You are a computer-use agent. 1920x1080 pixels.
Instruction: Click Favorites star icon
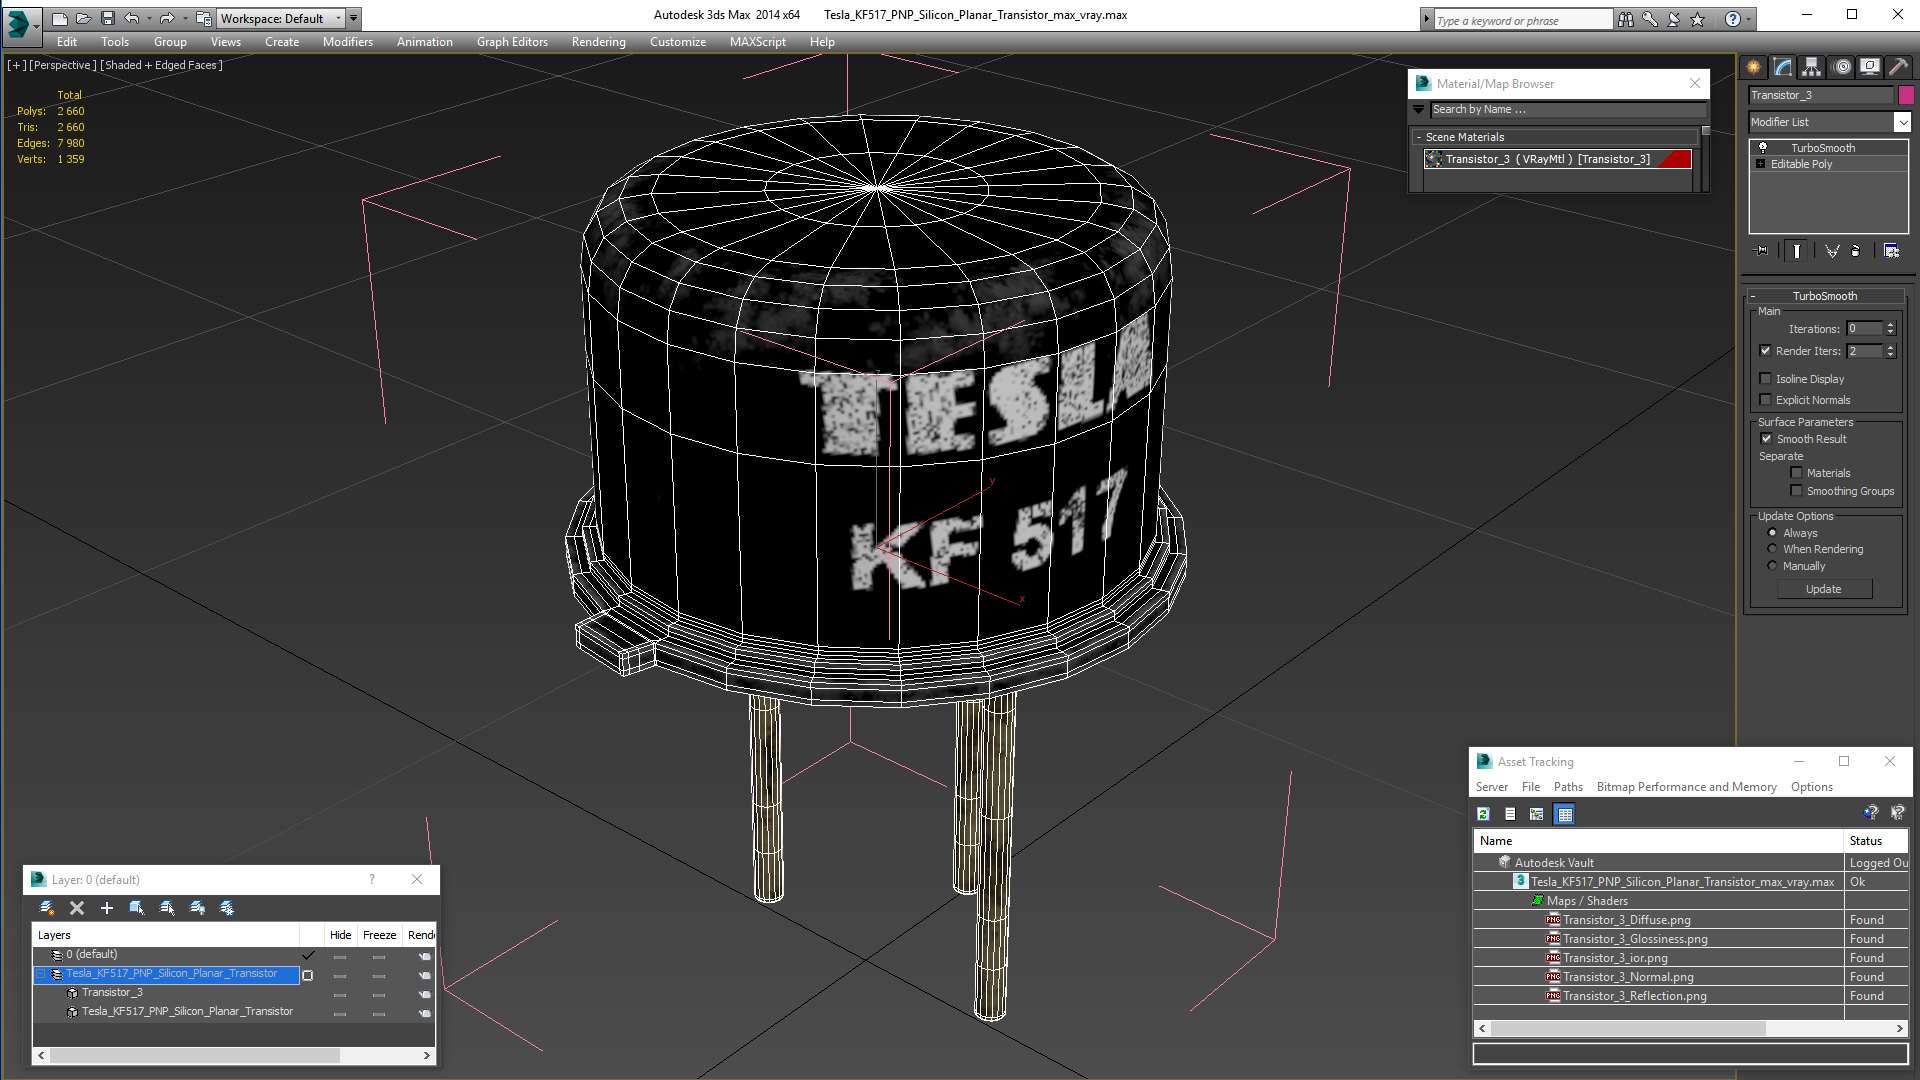(x=1698, y=19)
